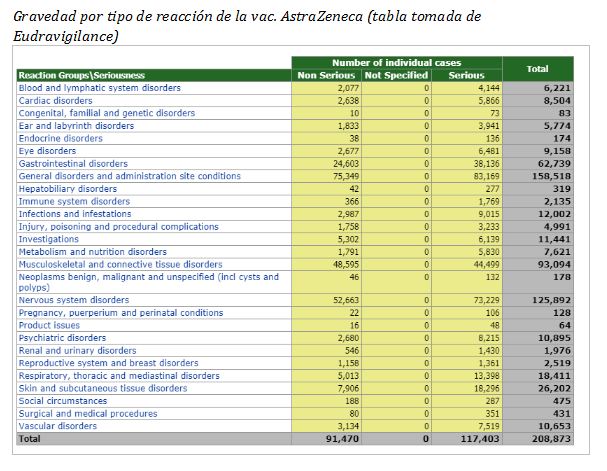Select Musculoskeletal and connective tissue disorders
The height and width of the screenshot is (471, 607).
tap(120, 264)
